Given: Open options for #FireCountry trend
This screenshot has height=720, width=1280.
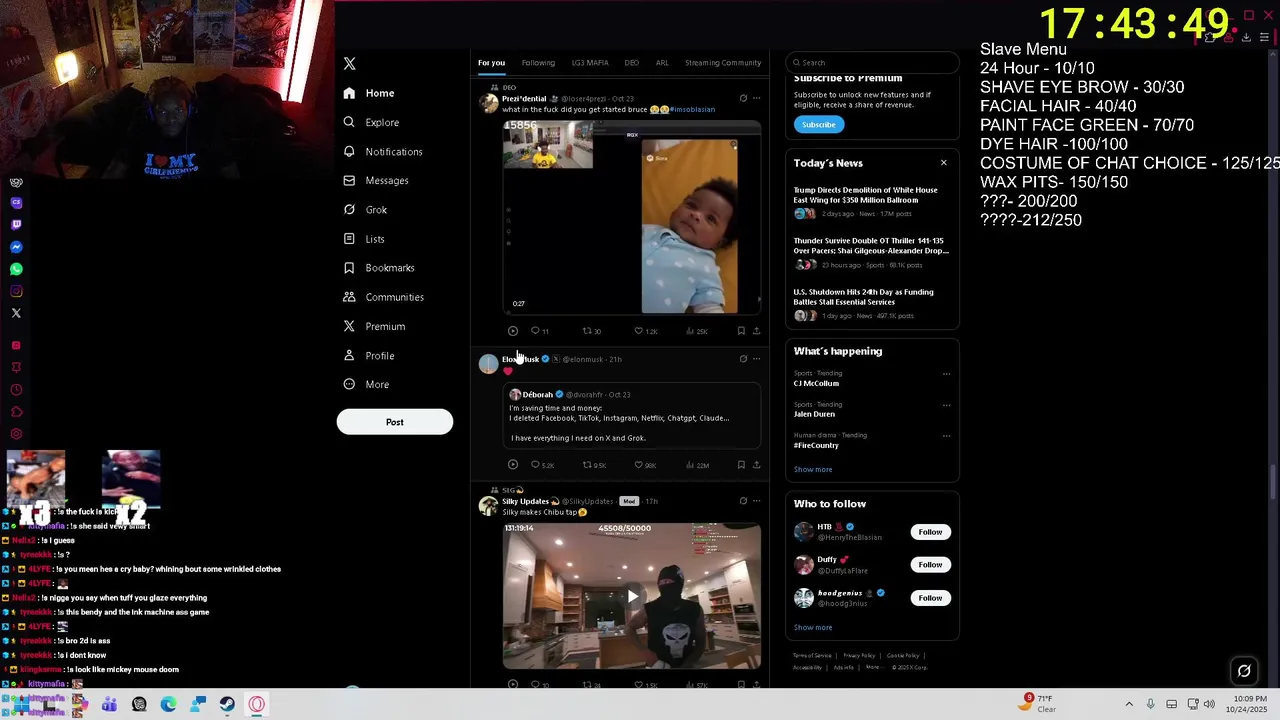Looking at the screenshot, I should pos(946,436).
